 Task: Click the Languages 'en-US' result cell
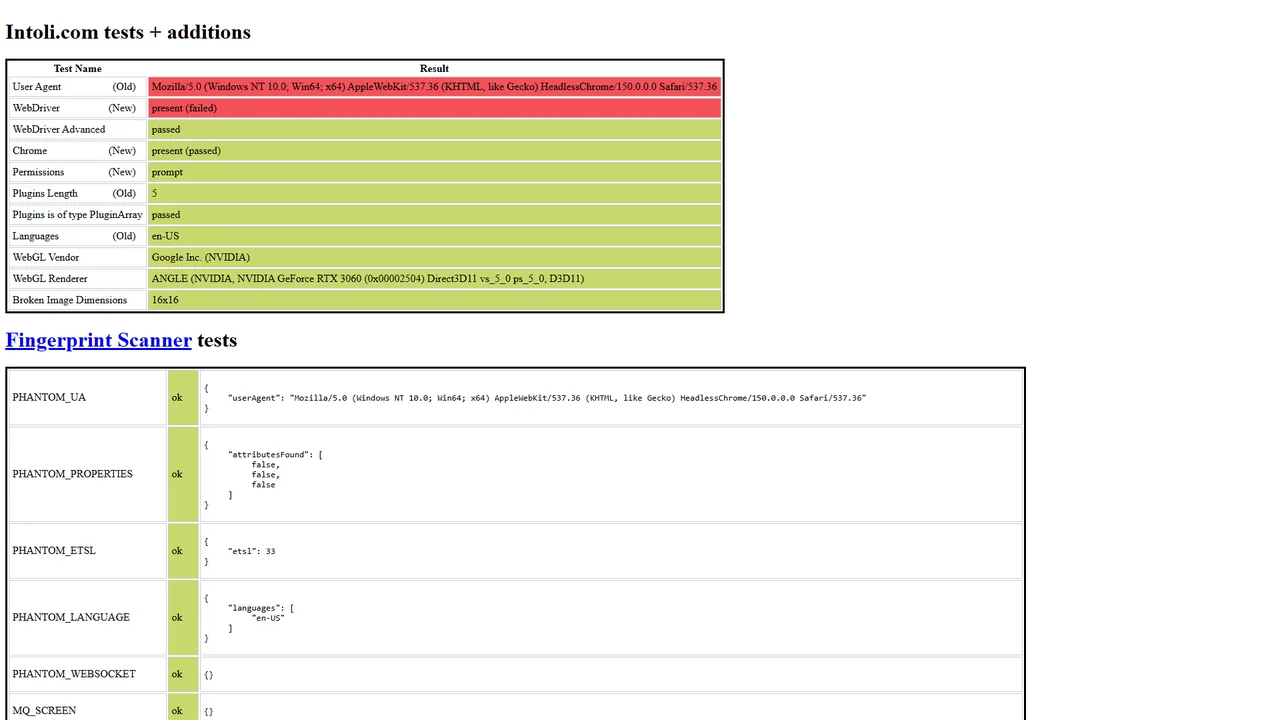[434, 236]
